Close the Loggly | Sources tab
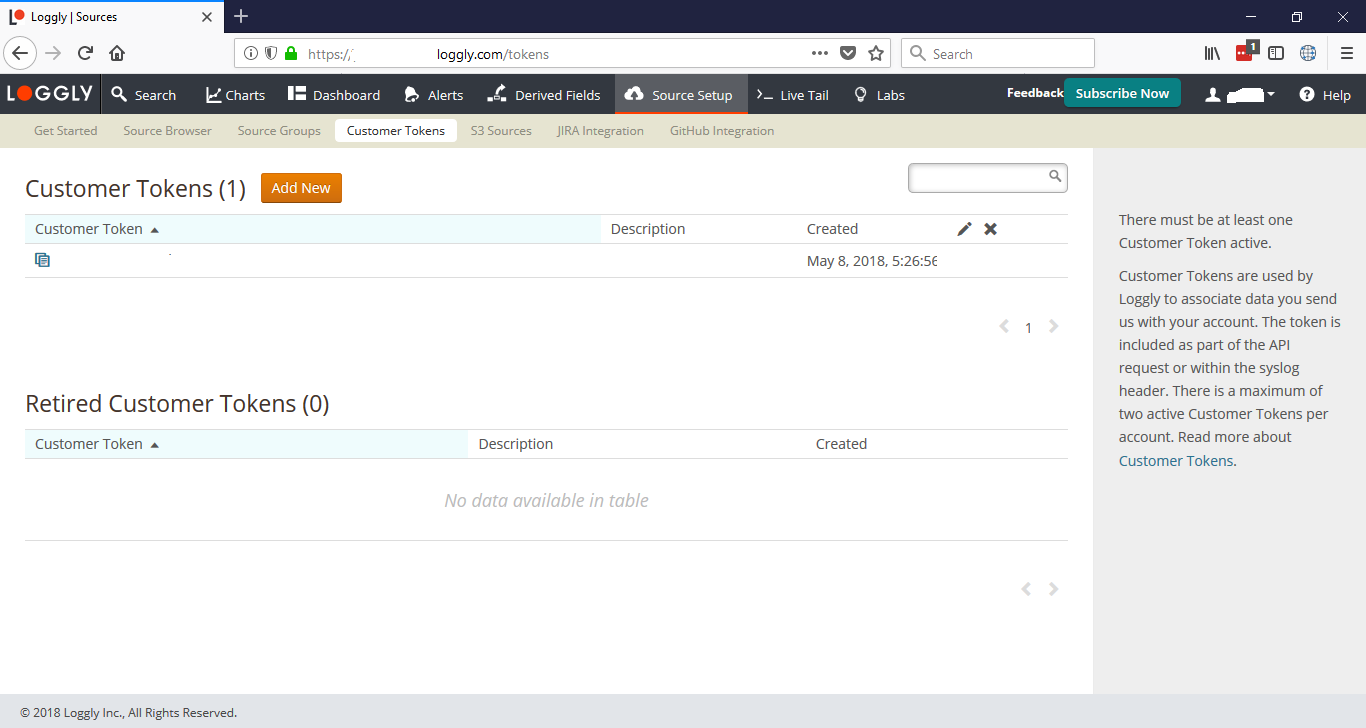Image resolution: width=1366 pixels, height=728 pixels. [207, 17]
